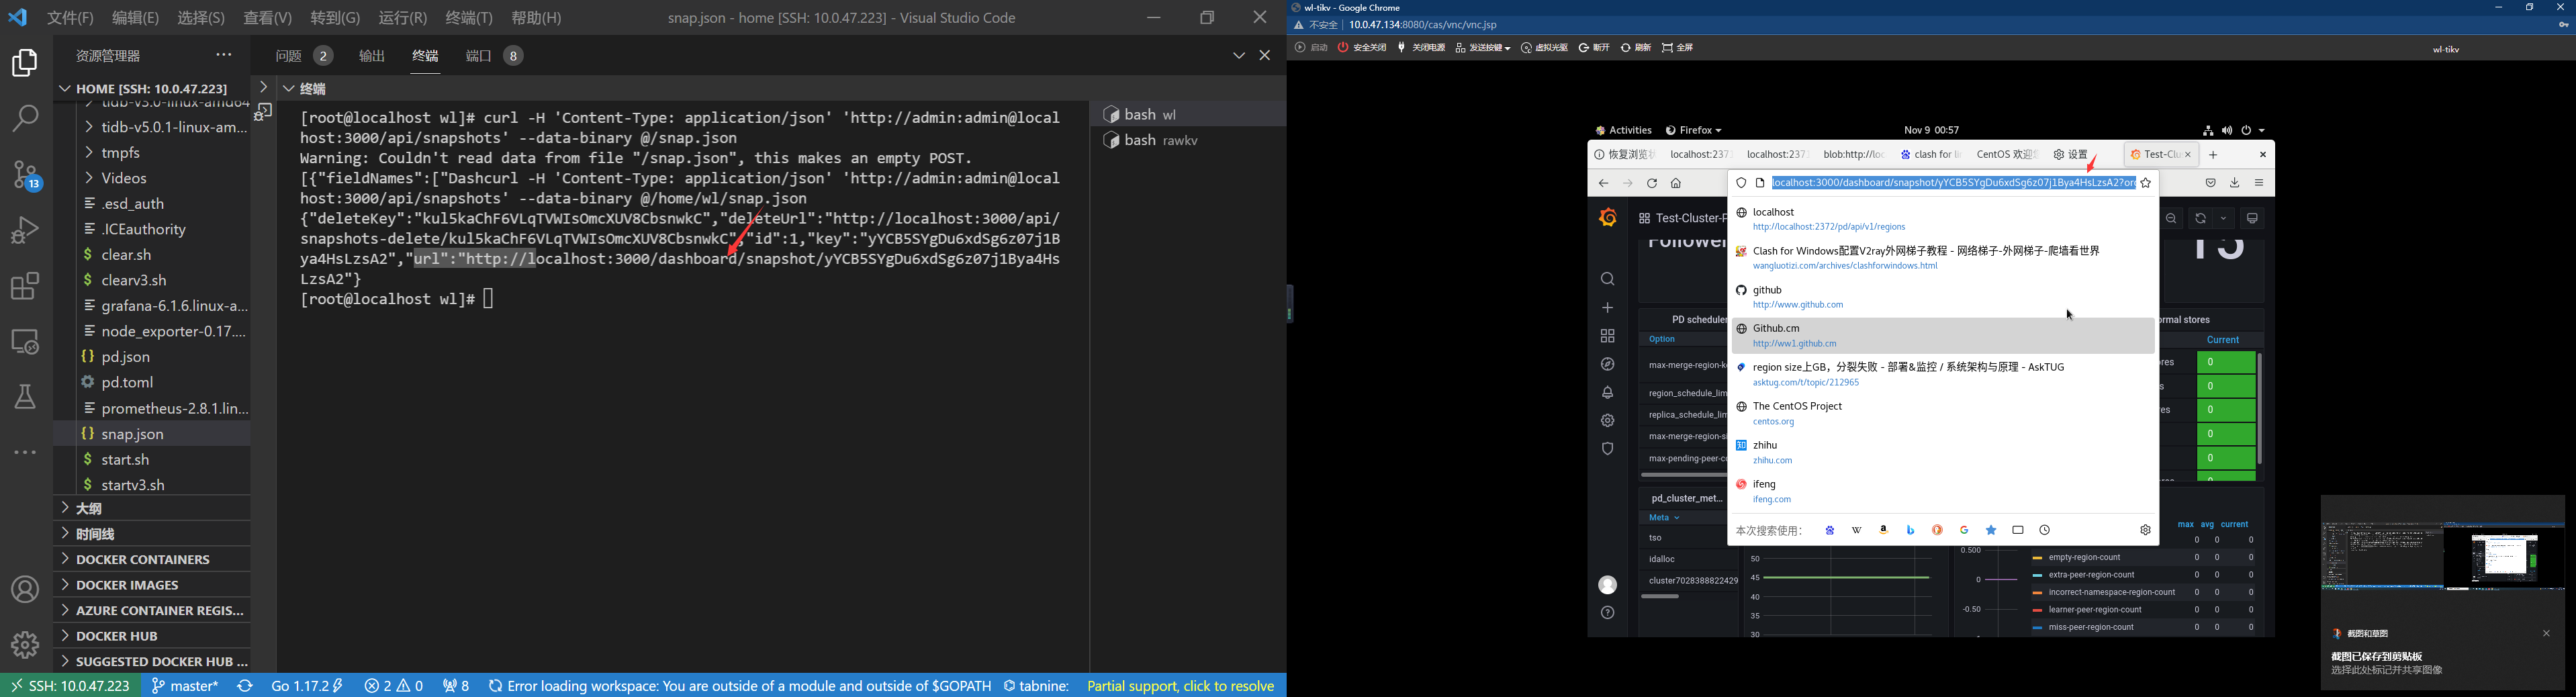
Task: Click the Firefox reload page icon
Action: click(1652, 184)
